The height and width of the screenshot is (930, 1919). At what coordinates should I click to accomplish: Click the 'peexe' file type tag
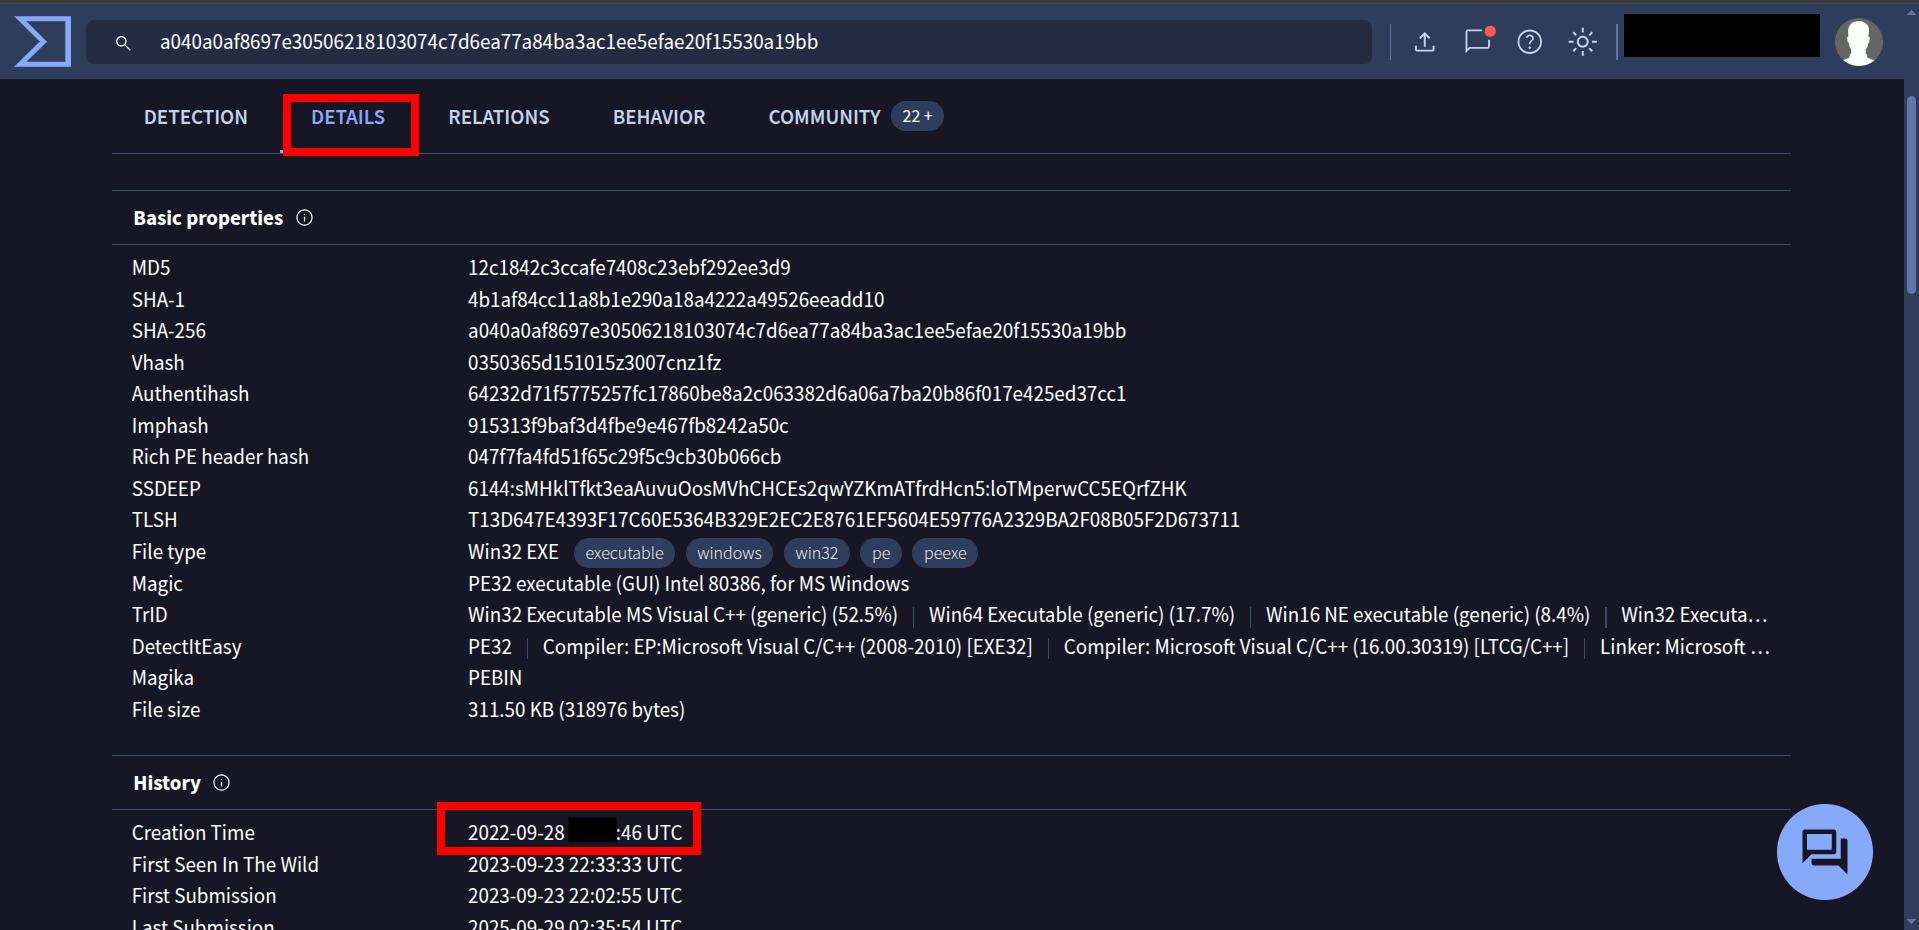click(x=945, y=553)
